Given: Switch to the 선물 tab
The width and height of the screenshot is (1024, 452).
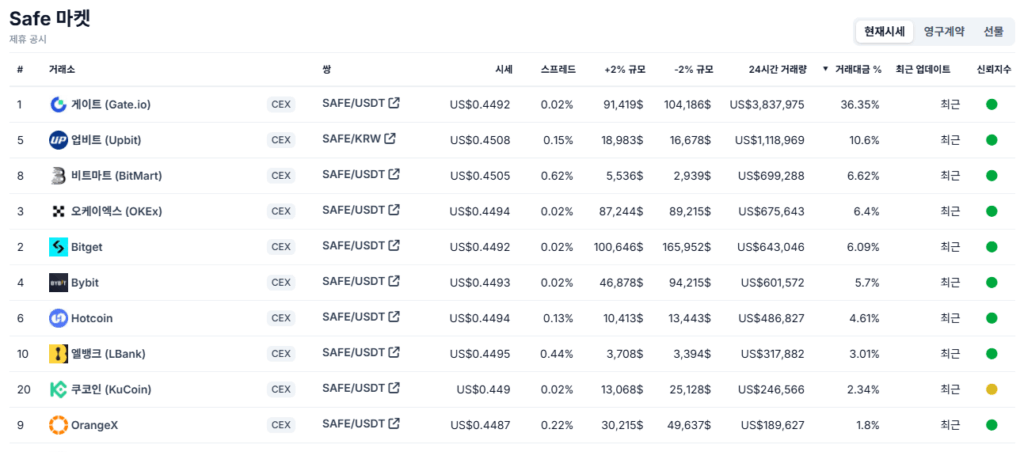Looking at the screenshot, I should pyautogui.click(x=993, y=31).
